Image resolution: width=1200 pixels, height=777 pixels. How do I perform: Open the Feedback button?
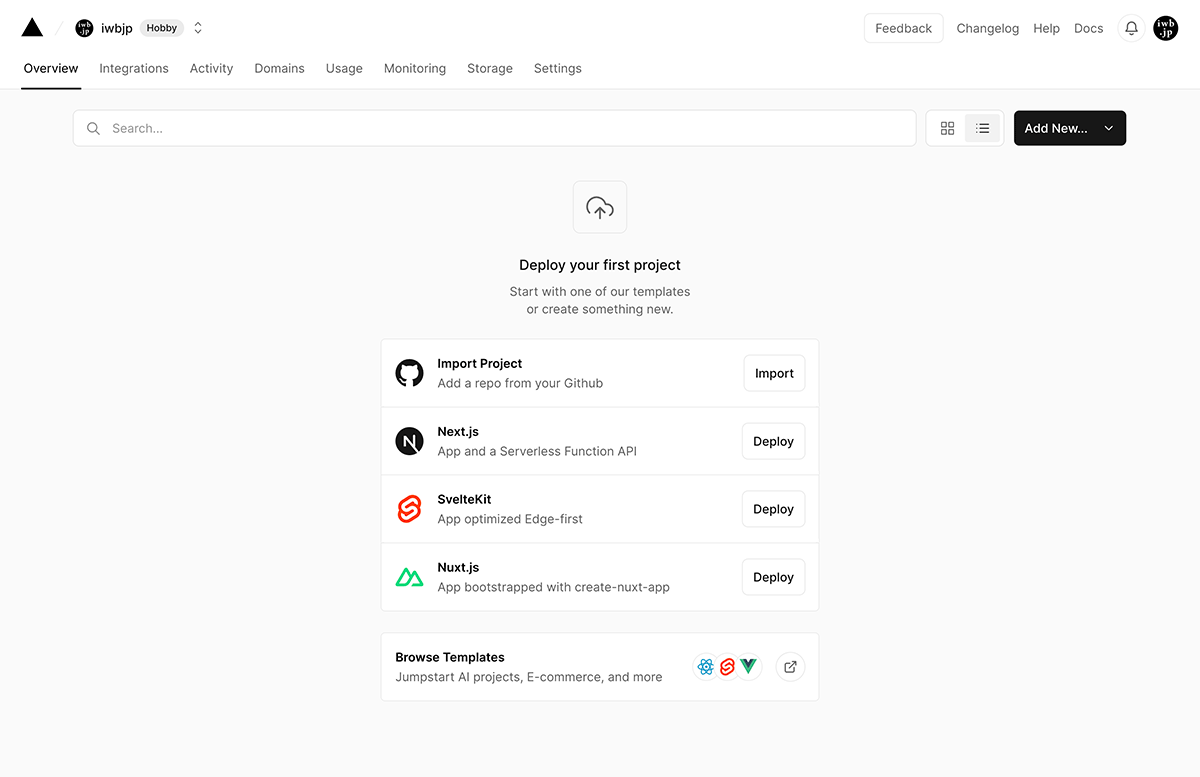[903, 28]
